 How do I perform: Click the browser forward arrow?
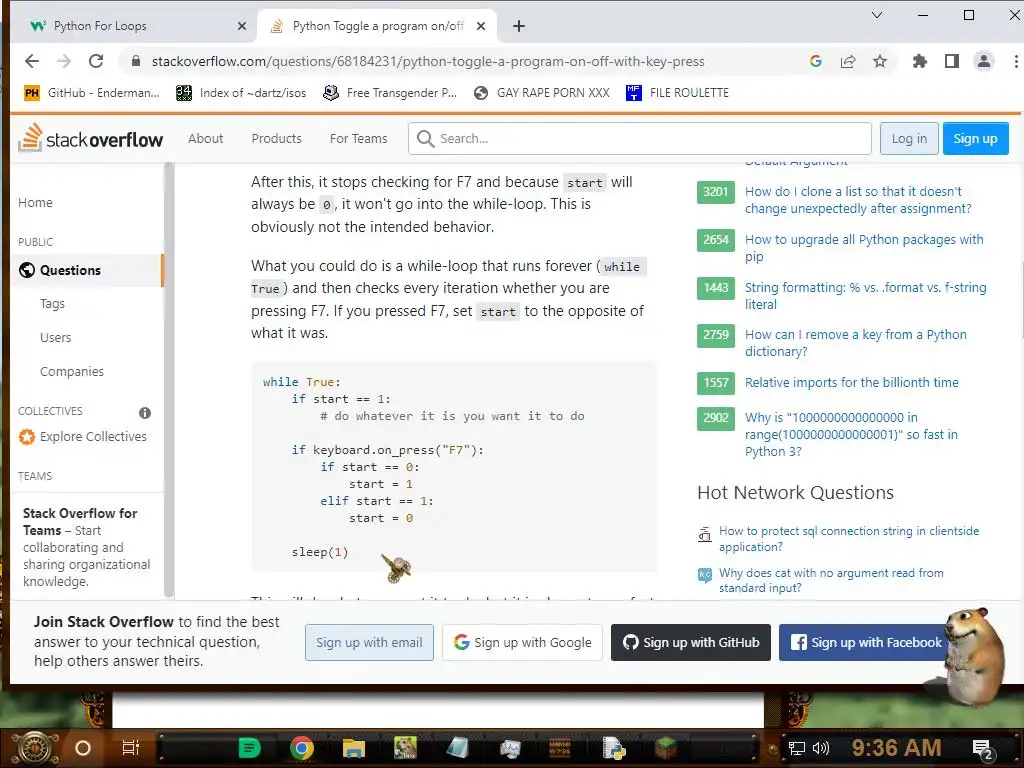63,61
